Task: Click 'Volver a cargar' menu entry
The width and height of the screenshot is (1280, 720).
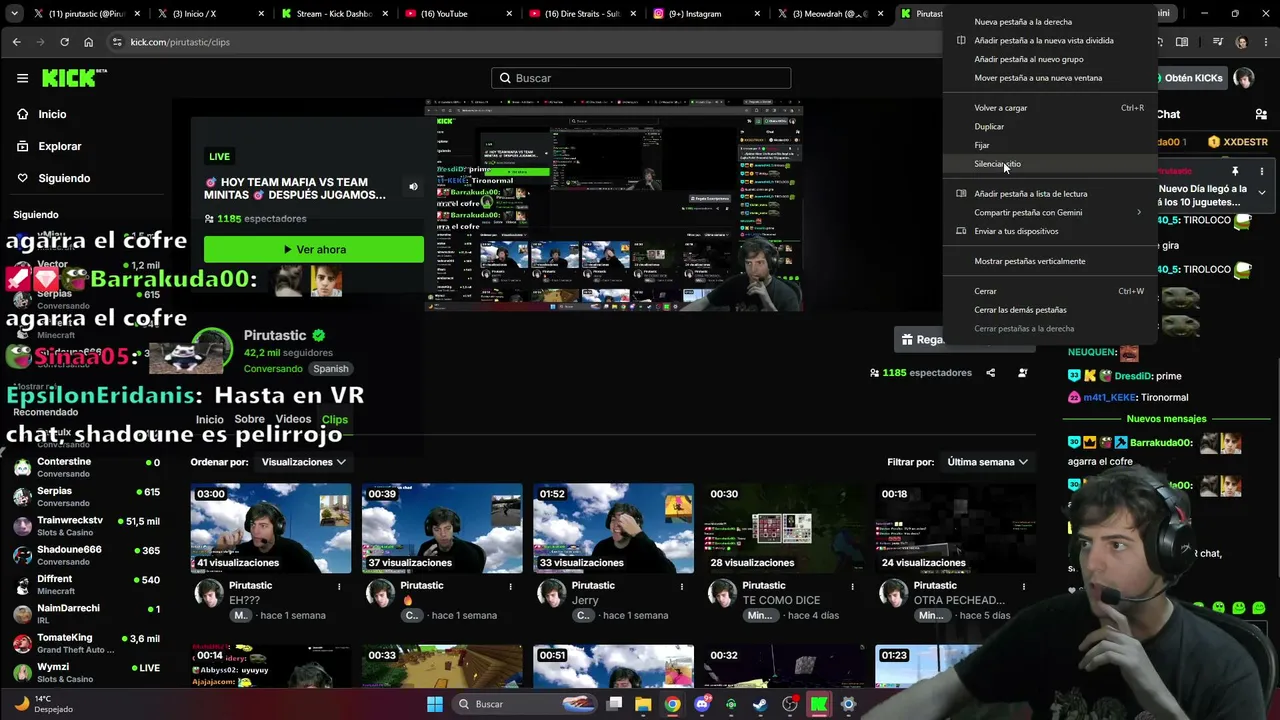Action: coord(1050,107)
